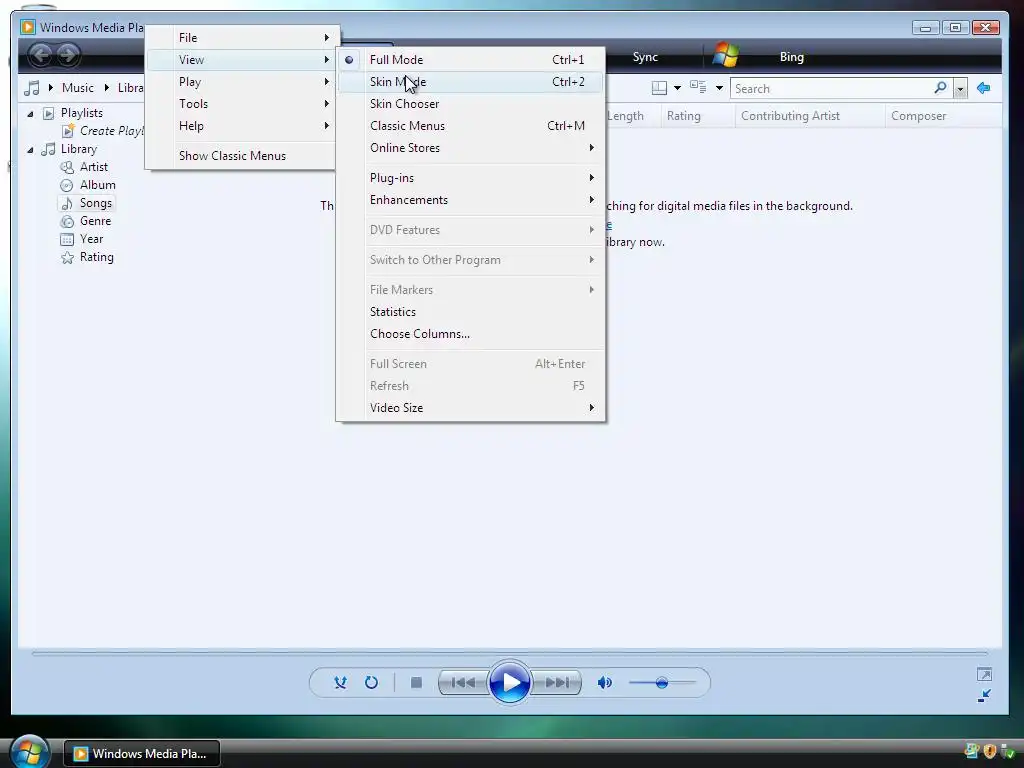Image resolution: width=1024 pixels, height=768 pixels.
Task: Click the Stop playback button
Action: click(416, 682)
